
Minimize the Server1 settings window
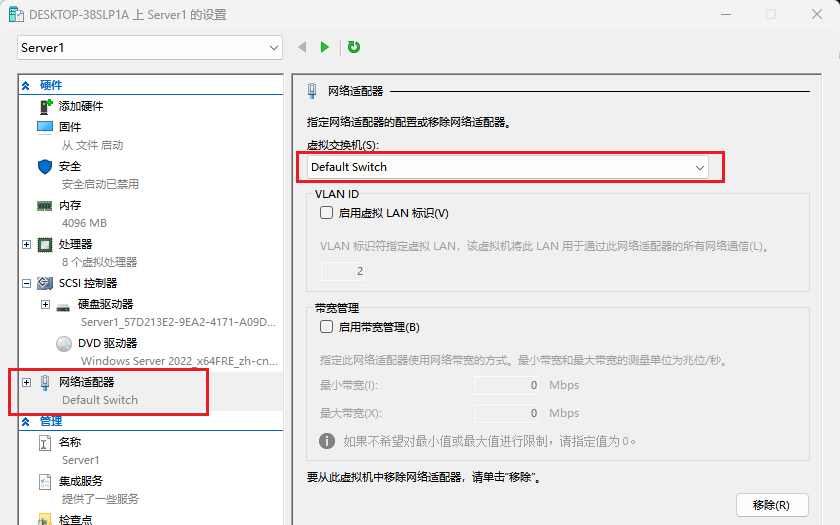click(x=726, y=14)
